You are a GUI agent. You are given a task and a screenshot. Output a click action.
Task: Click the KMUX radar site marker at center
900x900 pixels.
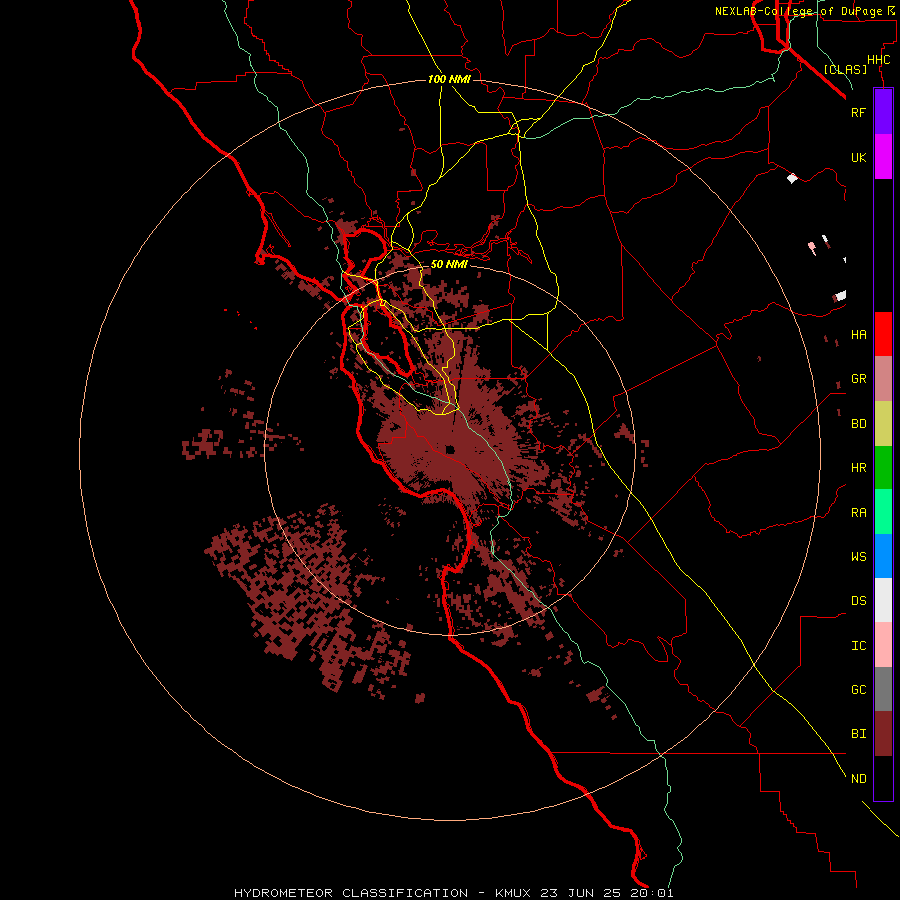click(450, 449)
